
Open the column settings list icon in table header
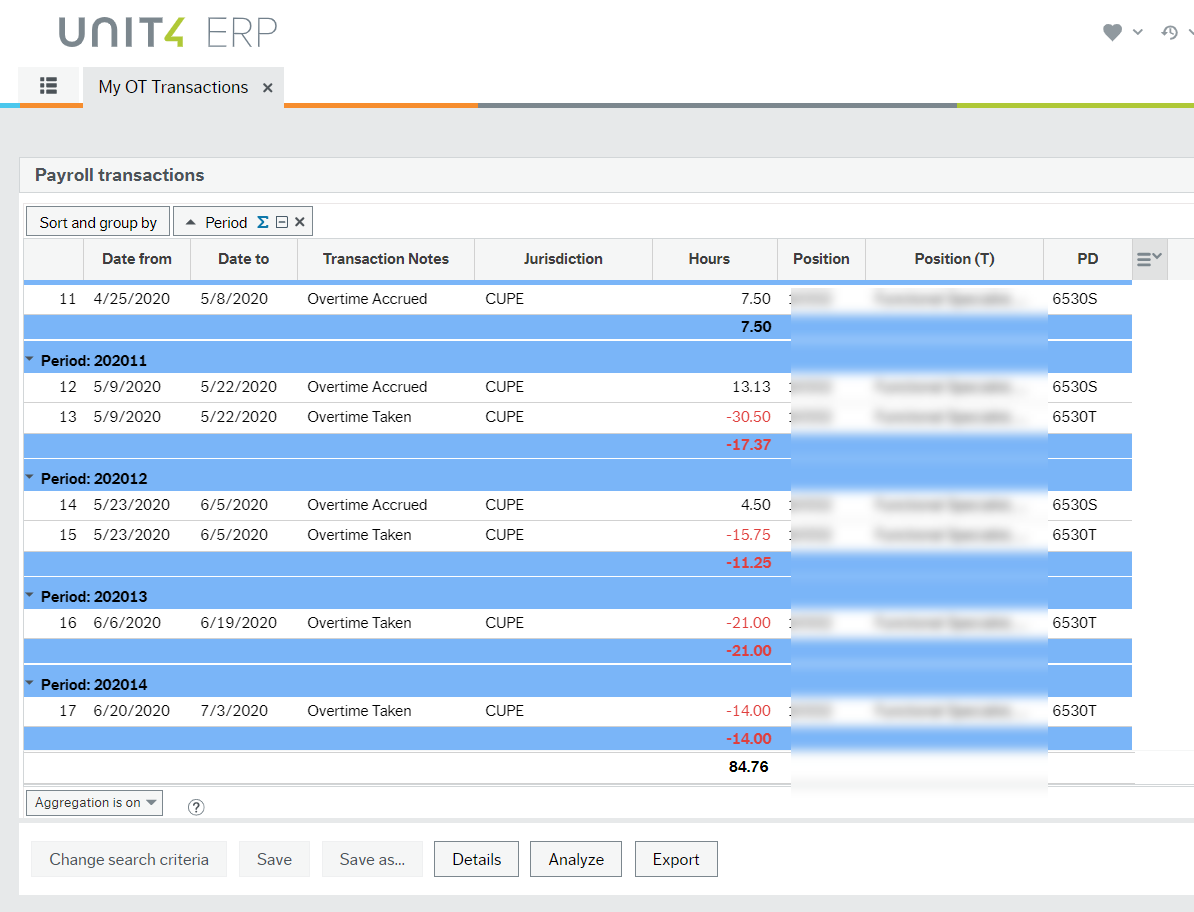pos(1149,258)
